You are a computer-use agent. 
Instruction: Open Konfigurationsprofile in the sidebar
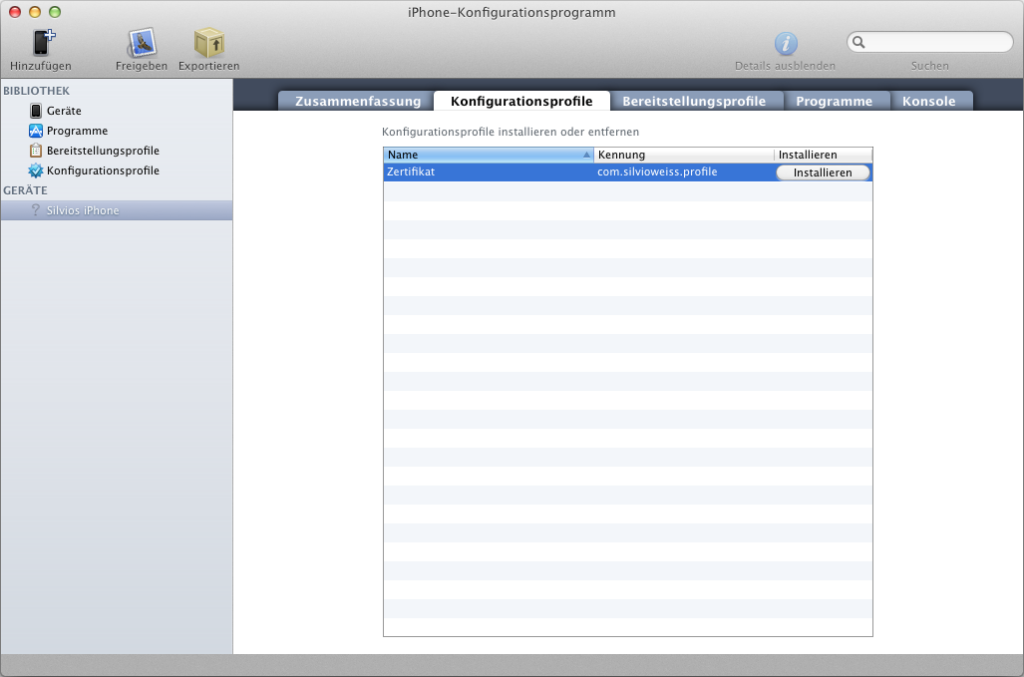[103, 170]
